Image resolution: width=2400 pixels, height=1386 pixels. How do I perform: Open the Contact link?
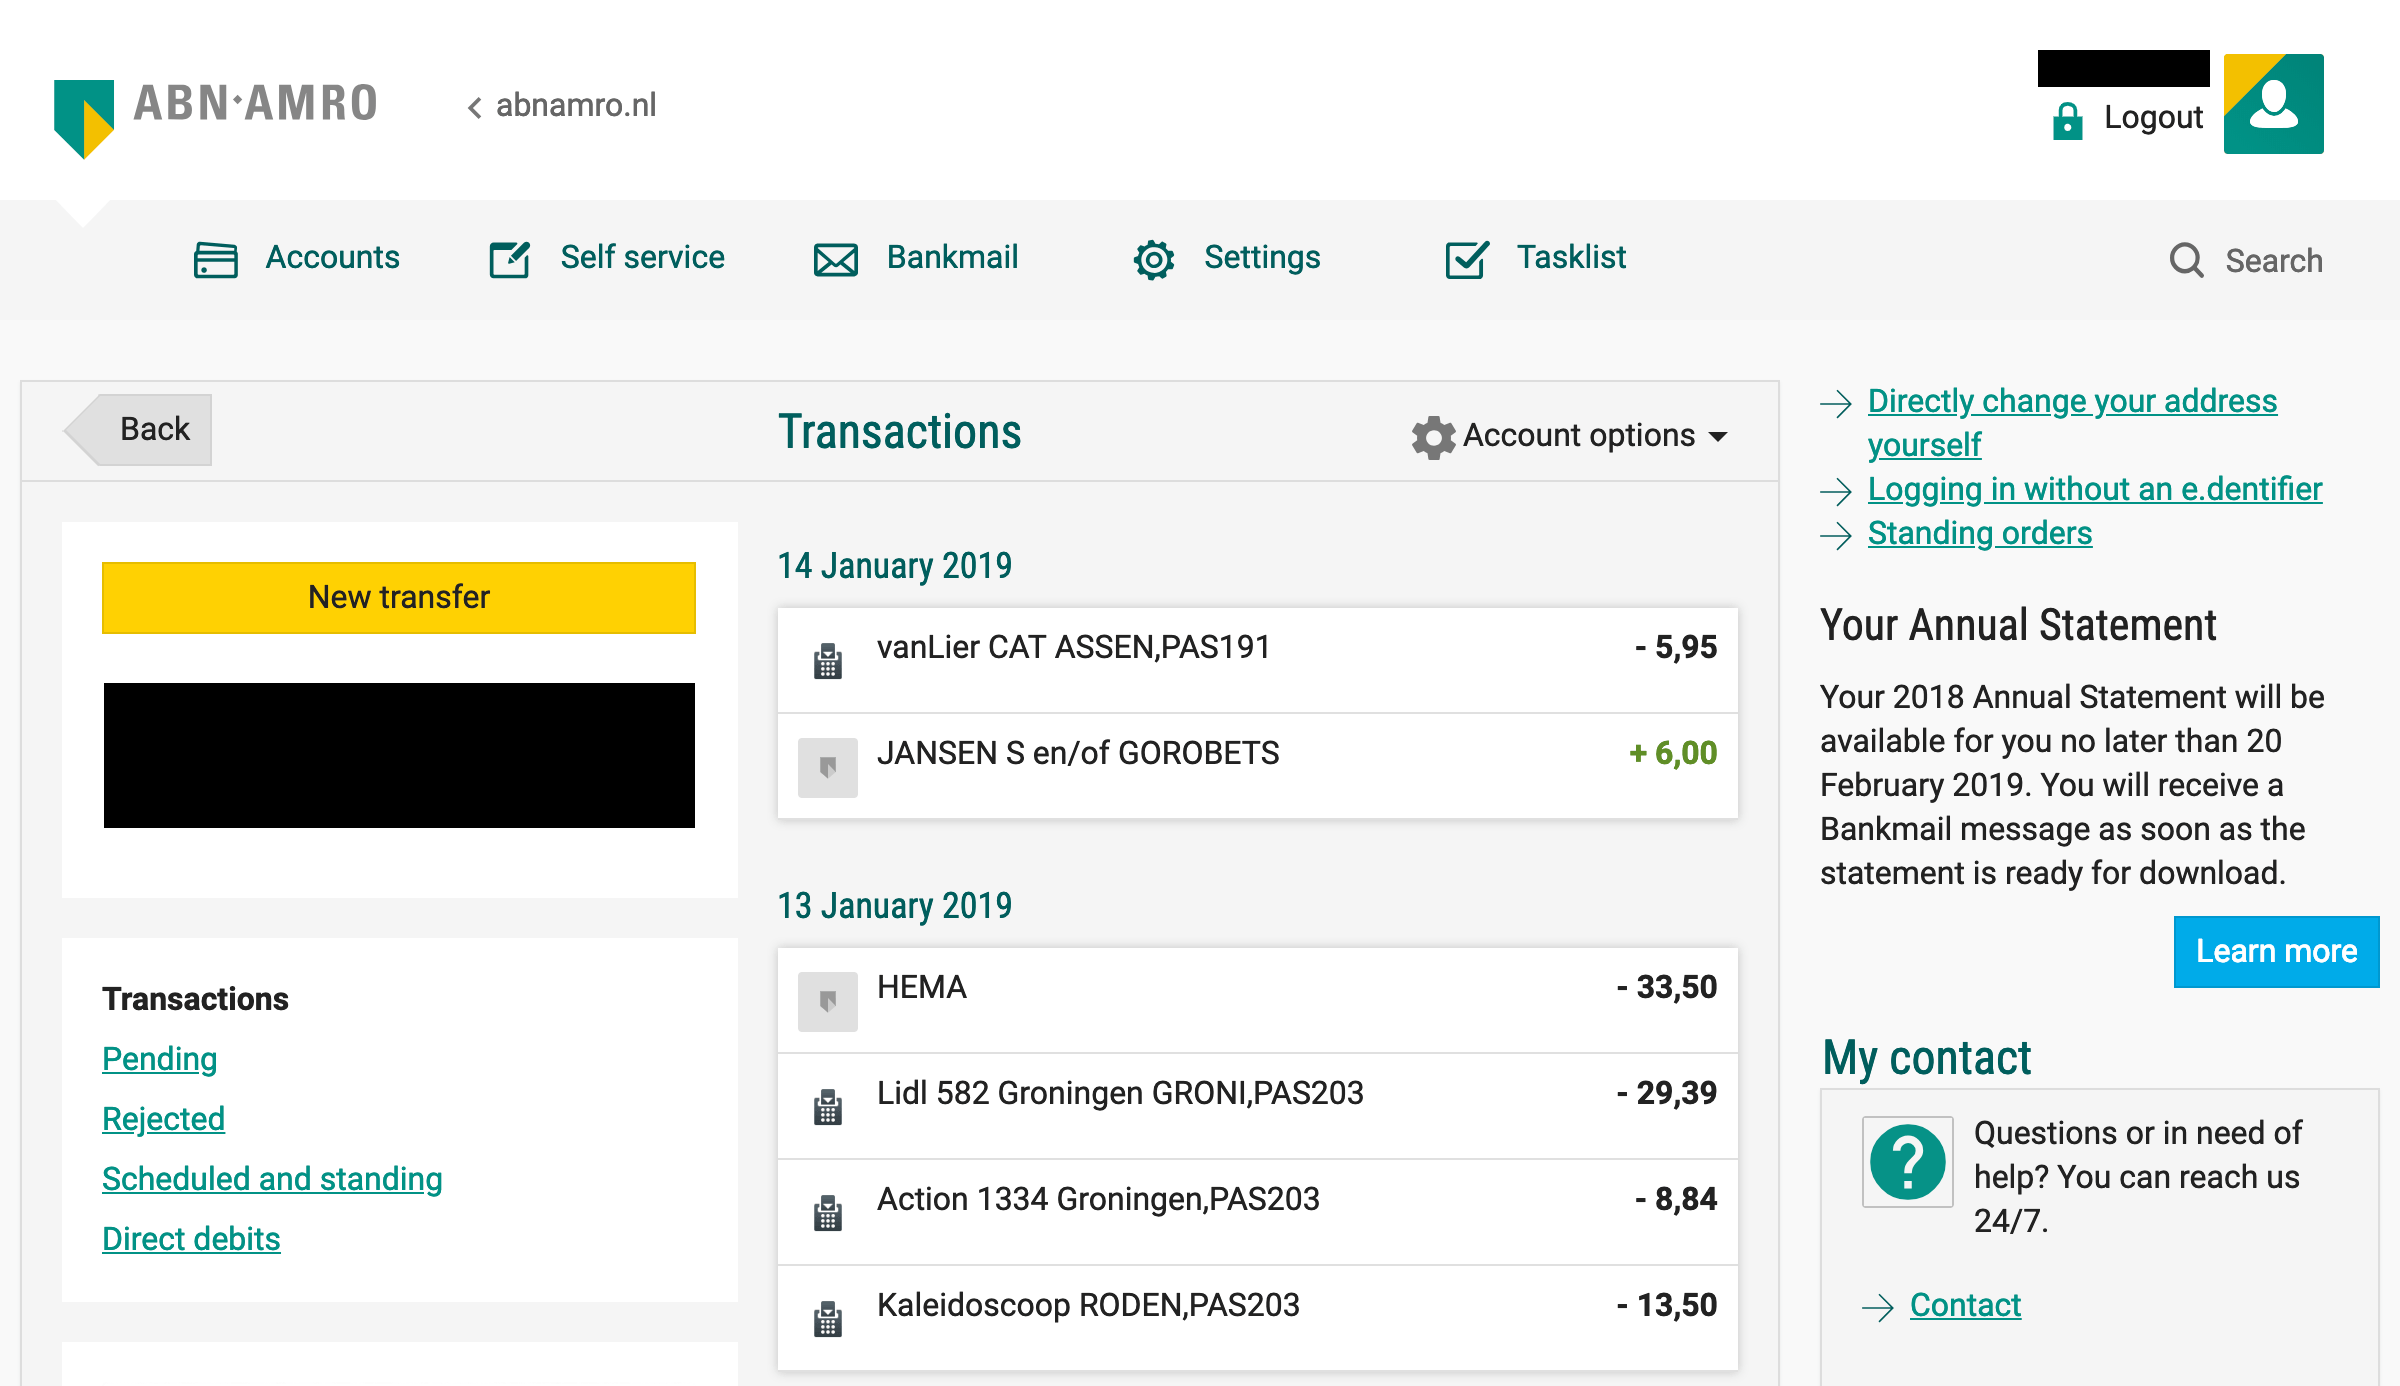[1966, 1305]
